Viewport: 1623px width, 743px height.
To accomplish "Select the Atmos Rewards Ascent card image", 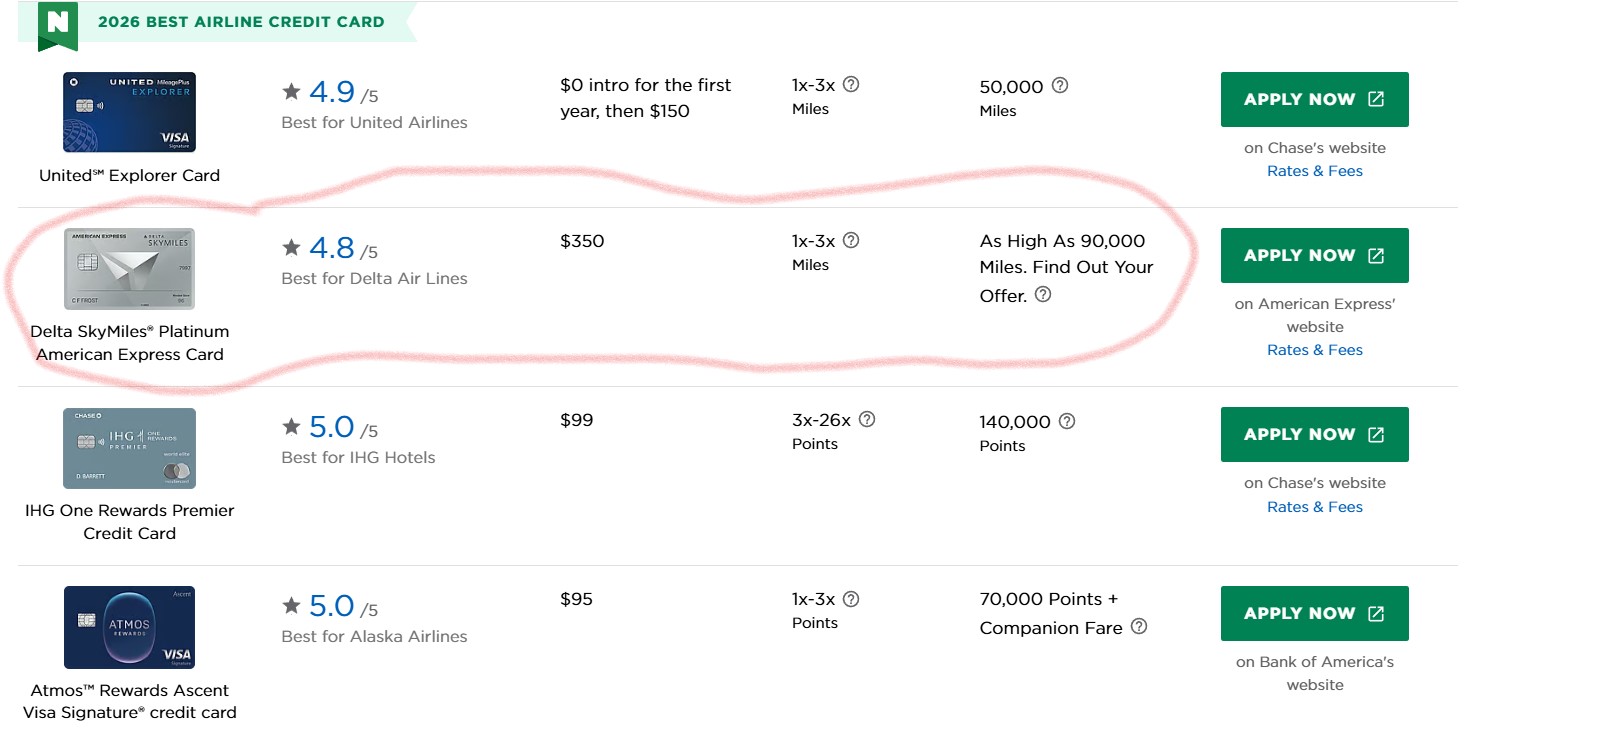I will (129, 627).
